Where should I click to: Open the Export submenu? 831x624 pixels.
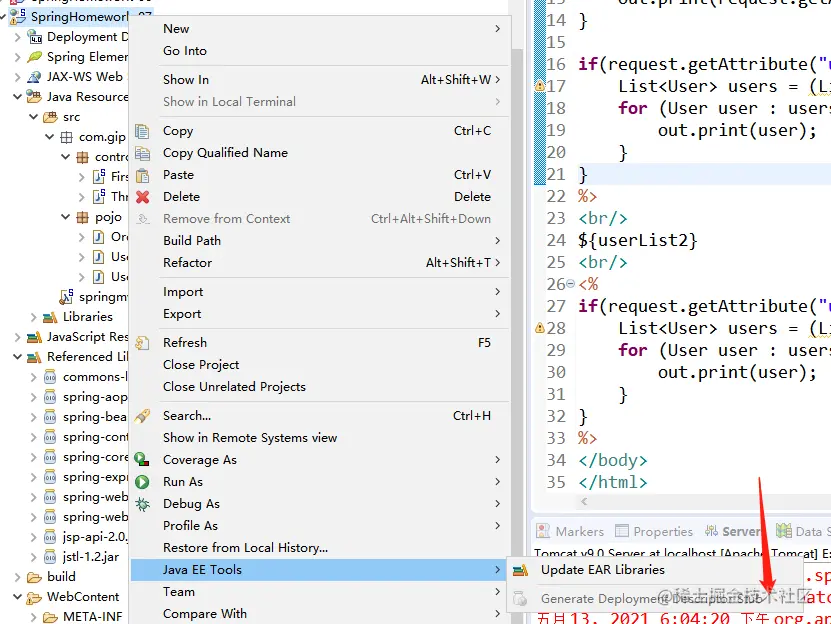pyautogui.click(x=320, y=314)
